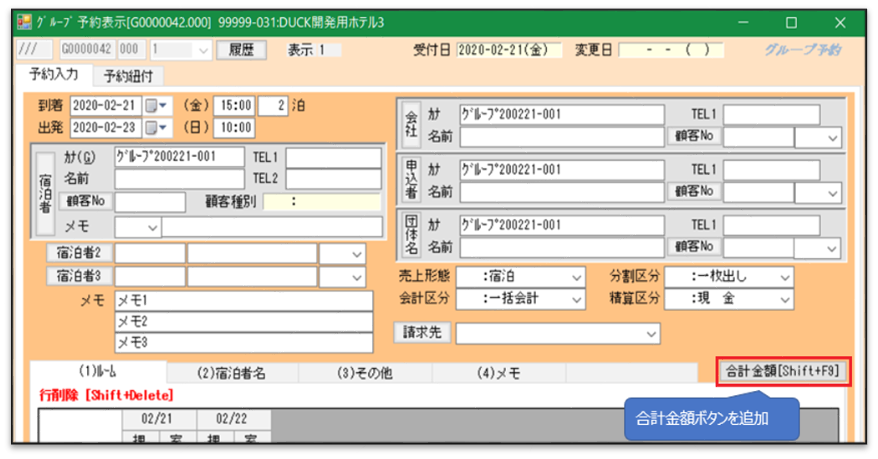Open arrival date calendar picker
The height and width of the screenshot is (459, 878).
157,106
